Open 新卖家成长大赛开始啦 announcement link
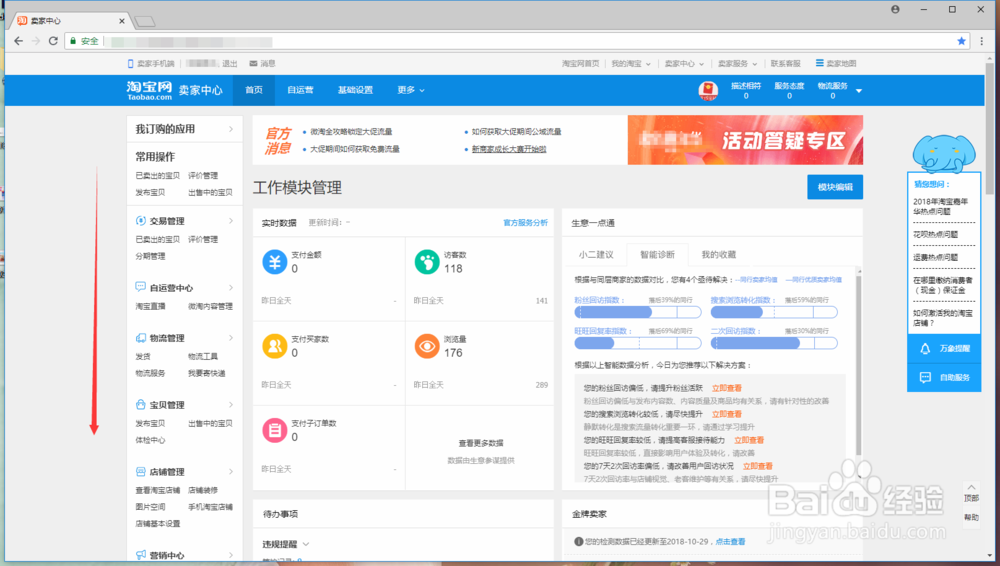1000x566 pixels. (509, 149)
